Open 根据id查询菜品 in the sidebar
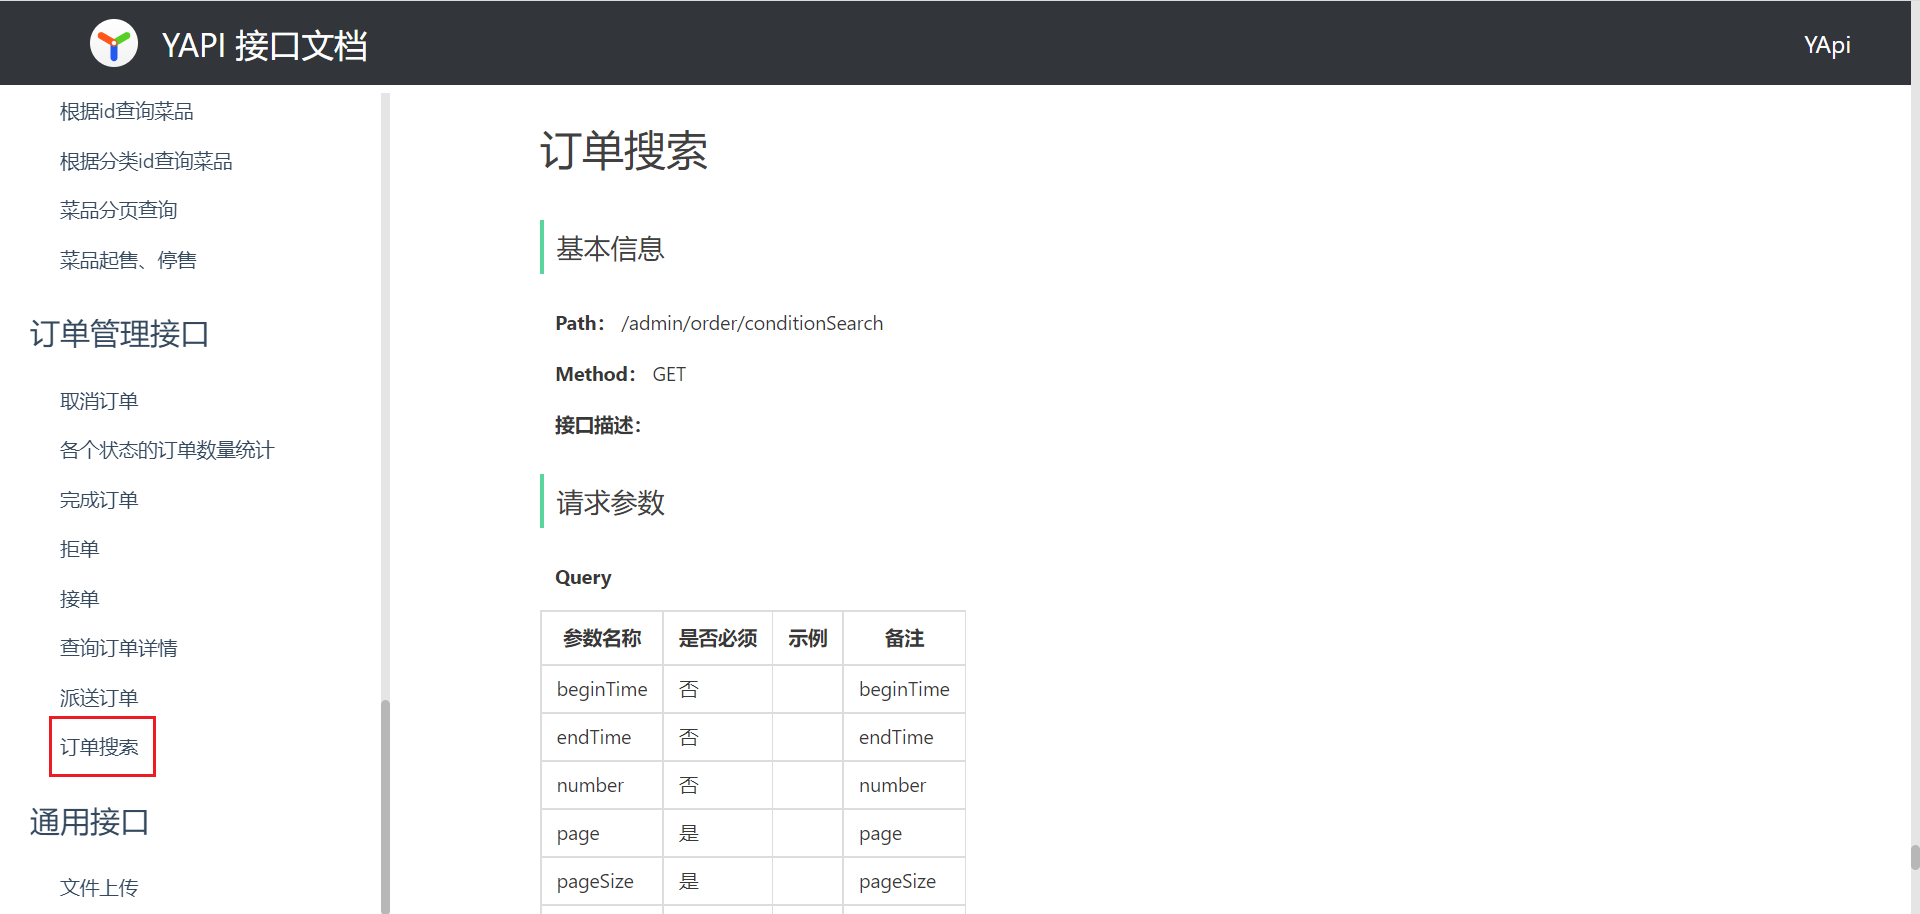This screenshot has height=914, width=1920. click(126, 112)
